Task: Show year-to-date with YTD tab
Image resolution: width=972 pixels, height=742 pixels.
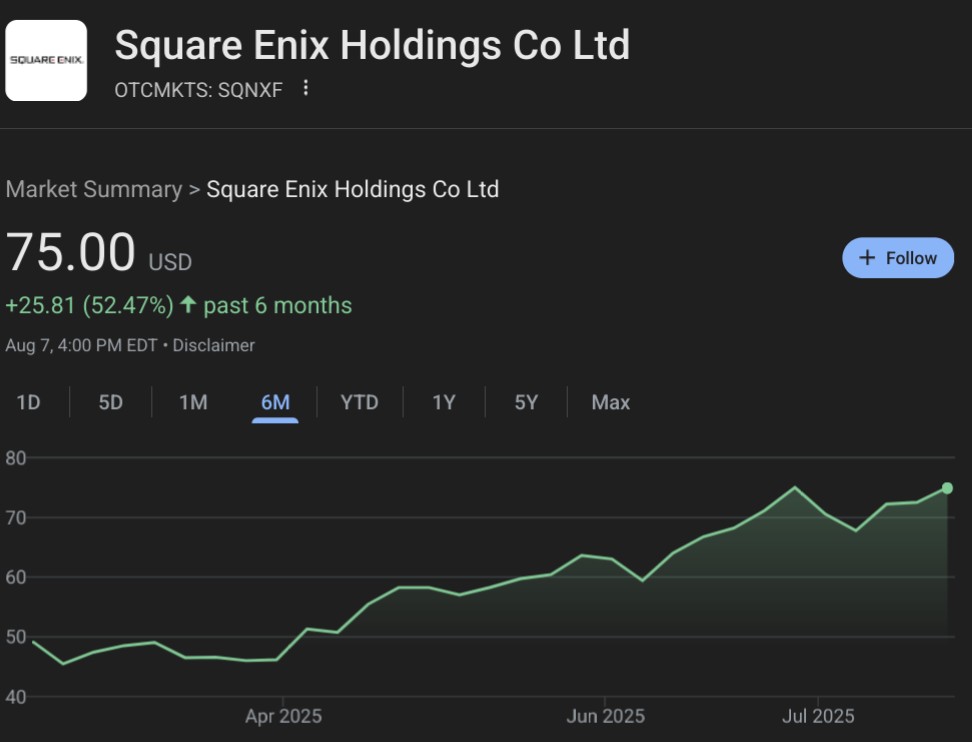Action: click(x=360, y=402)
